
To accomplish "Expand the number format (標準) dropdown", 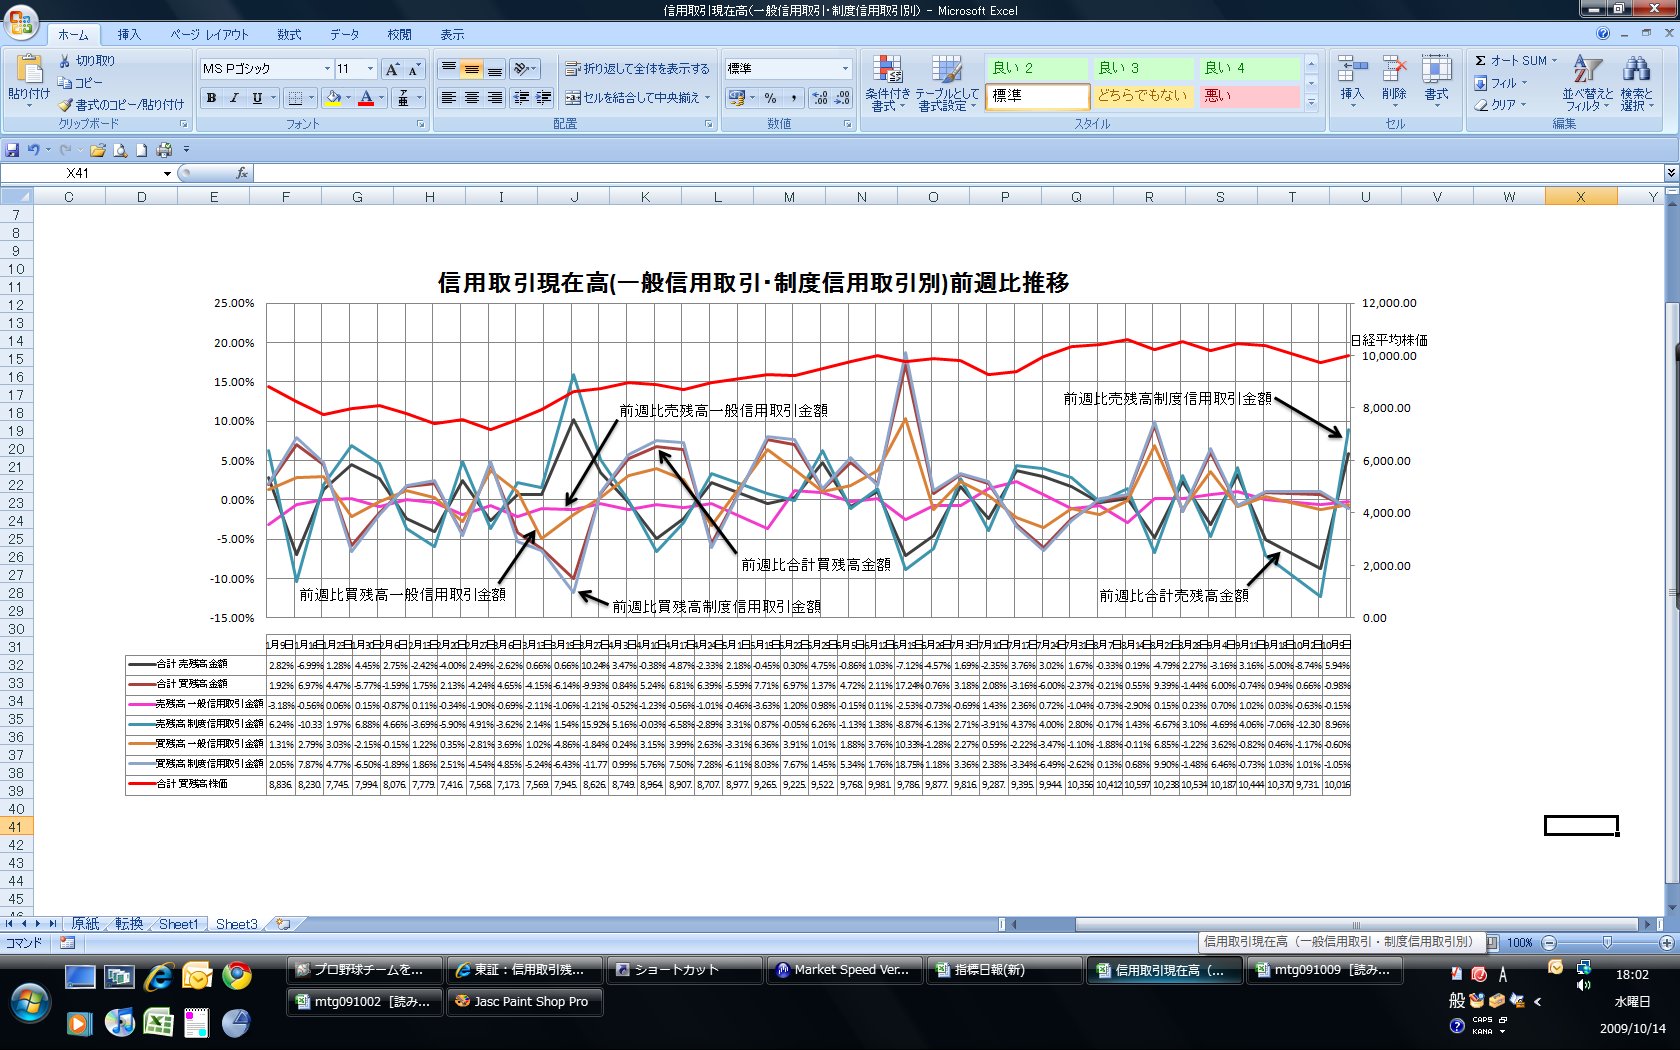I will (845, 69).
